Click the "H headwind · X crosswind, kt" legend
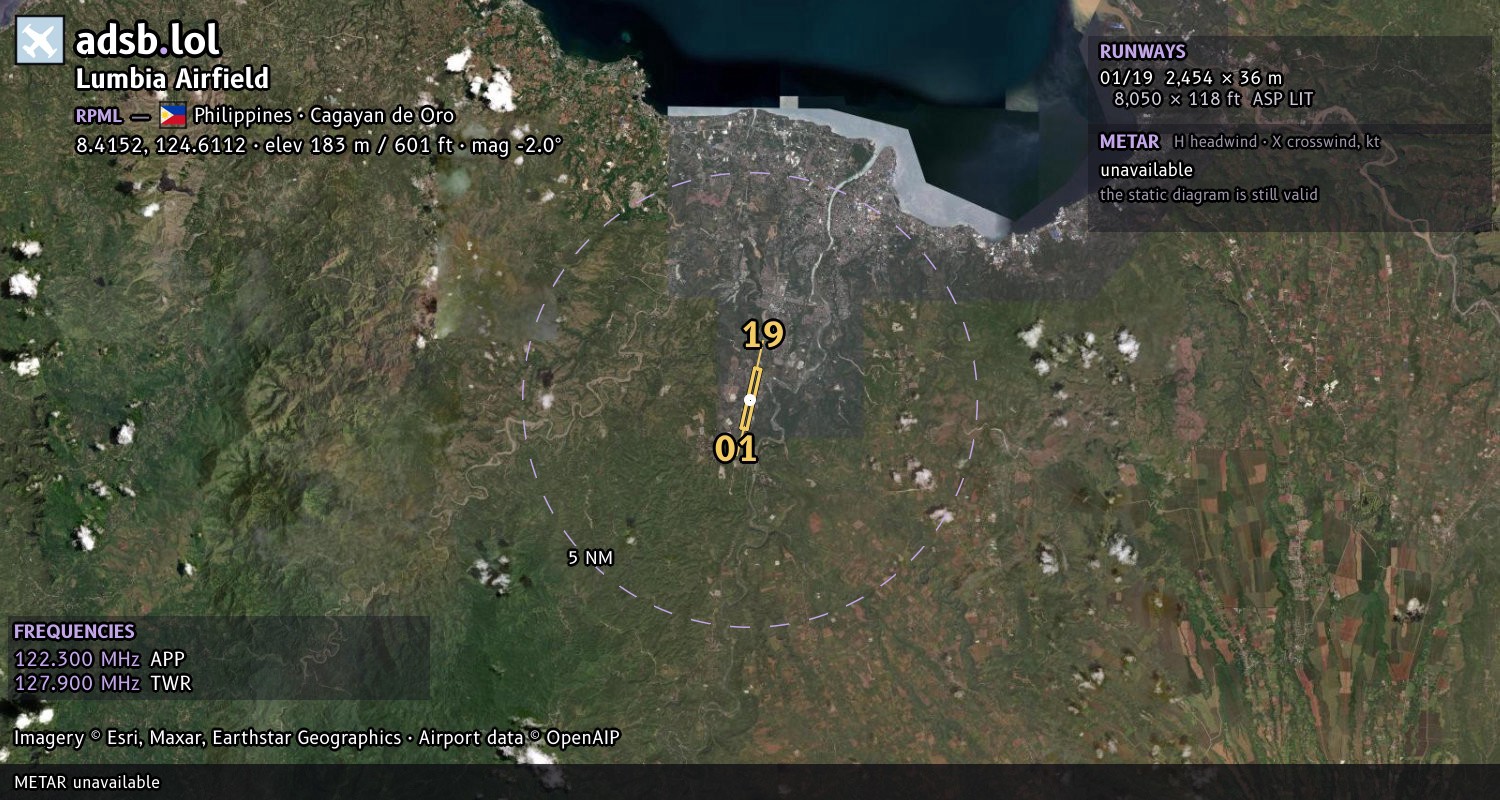The image size is (1500, 800). coord(1277,142)
